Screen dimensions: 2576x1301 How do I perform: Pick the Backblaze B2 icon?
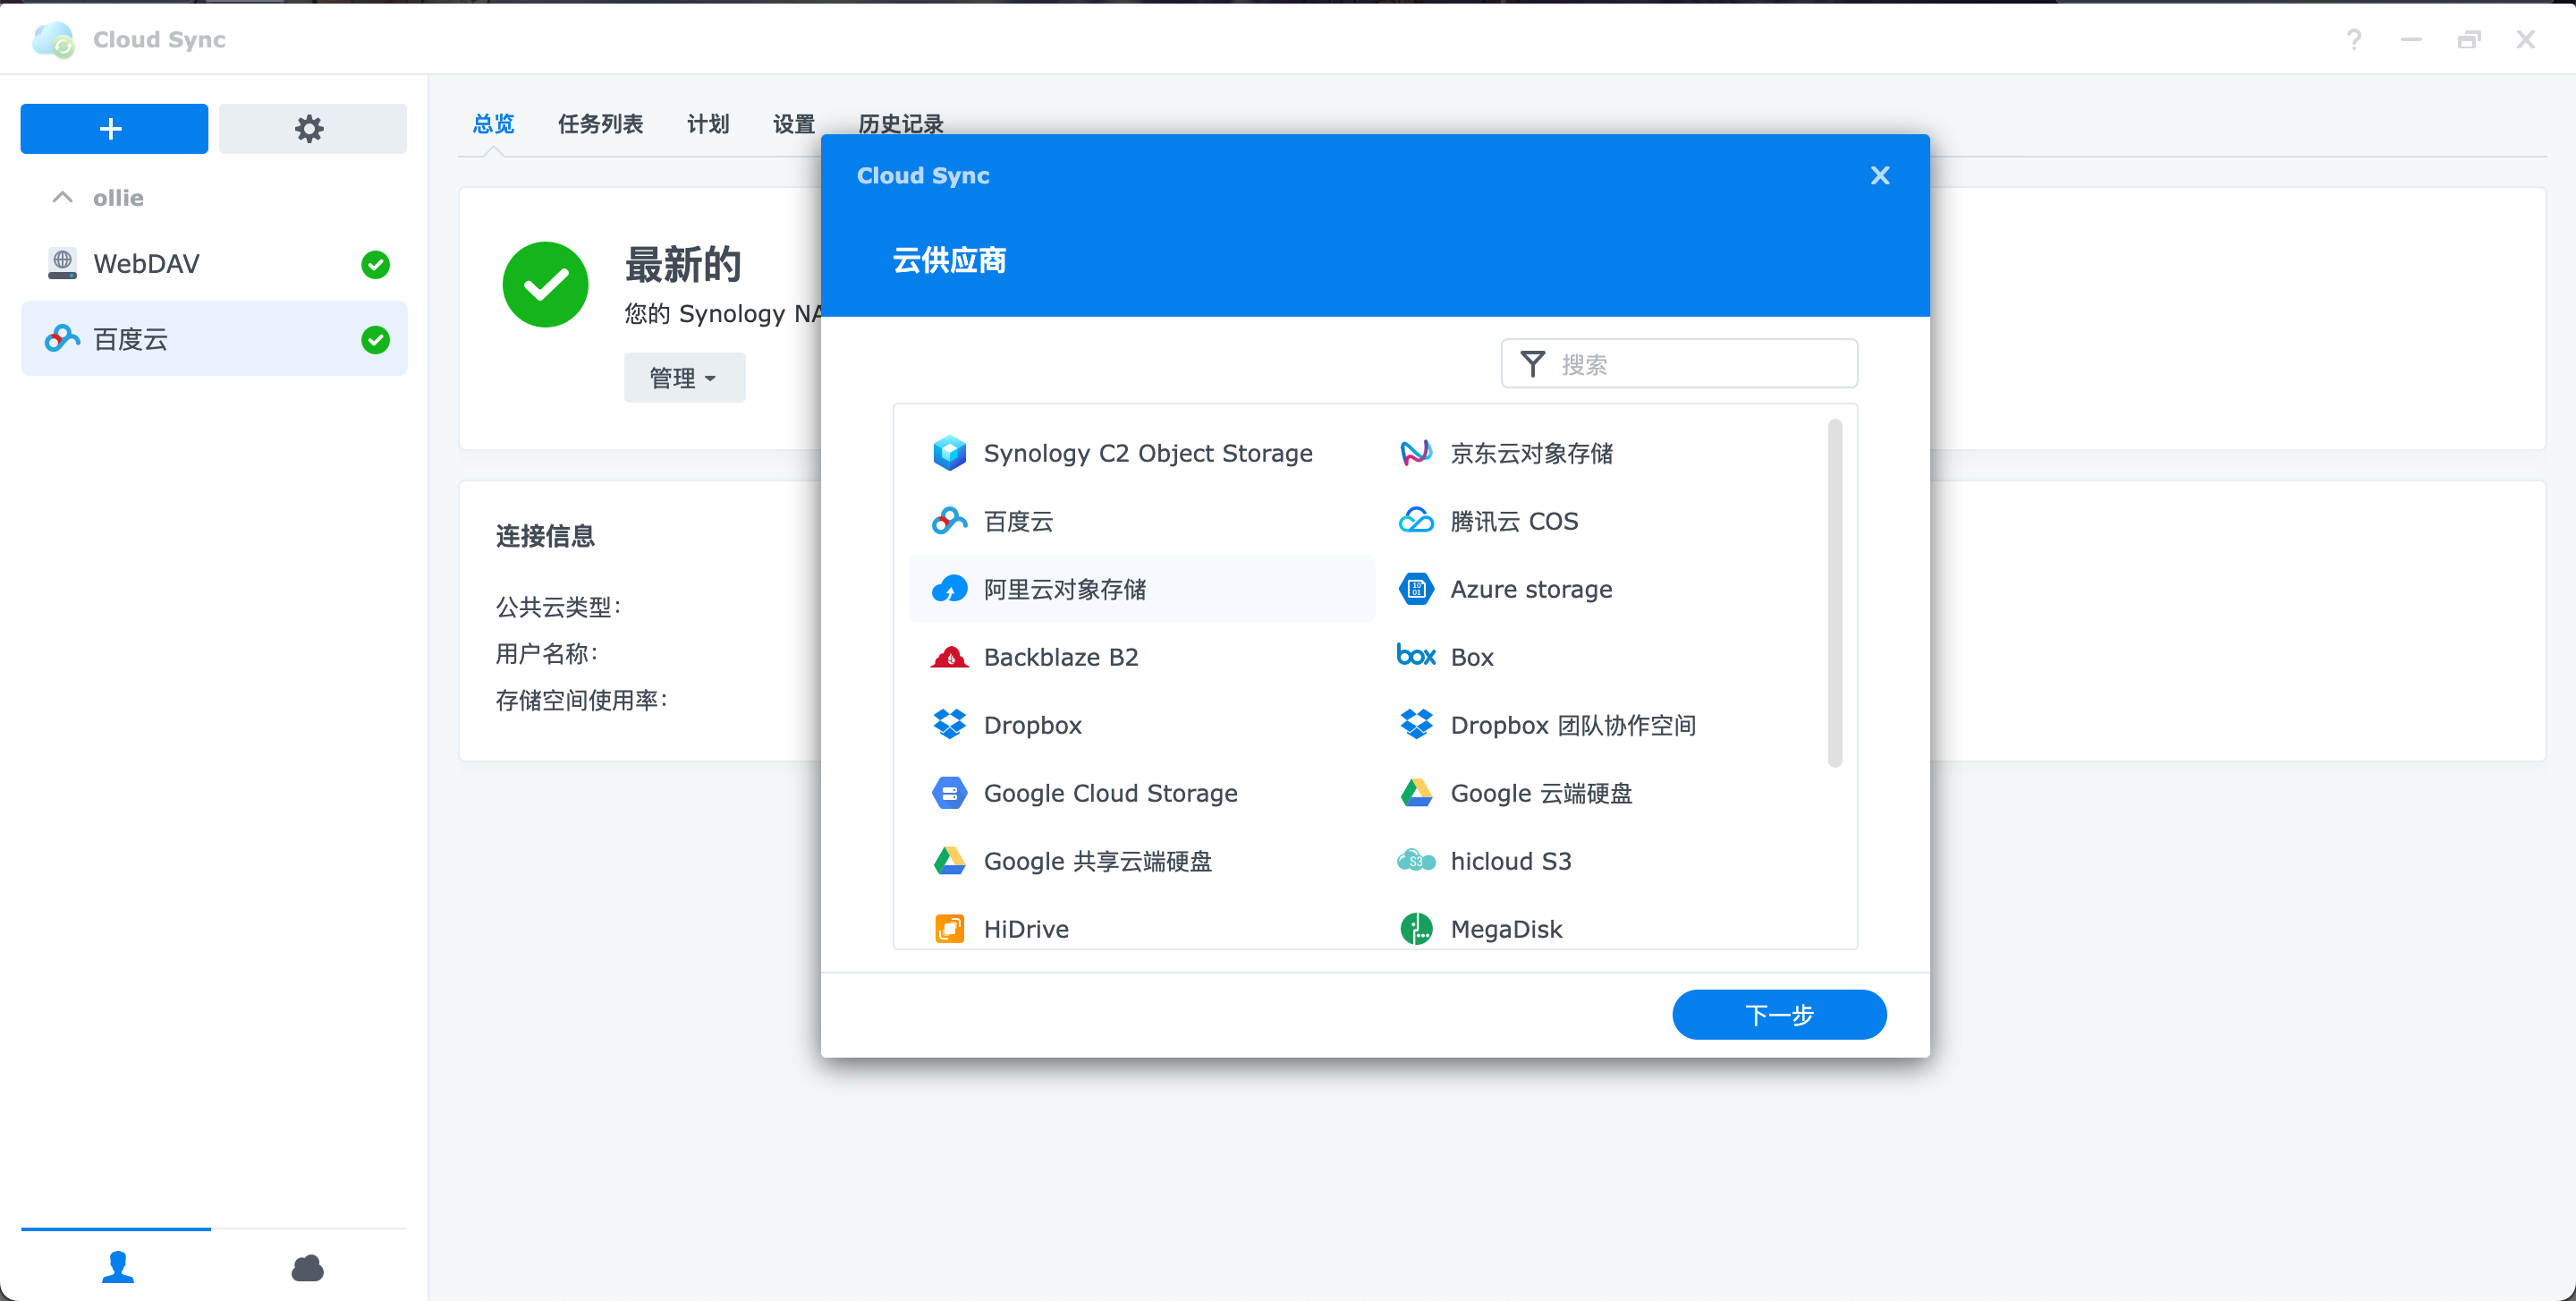coord(949,657)
